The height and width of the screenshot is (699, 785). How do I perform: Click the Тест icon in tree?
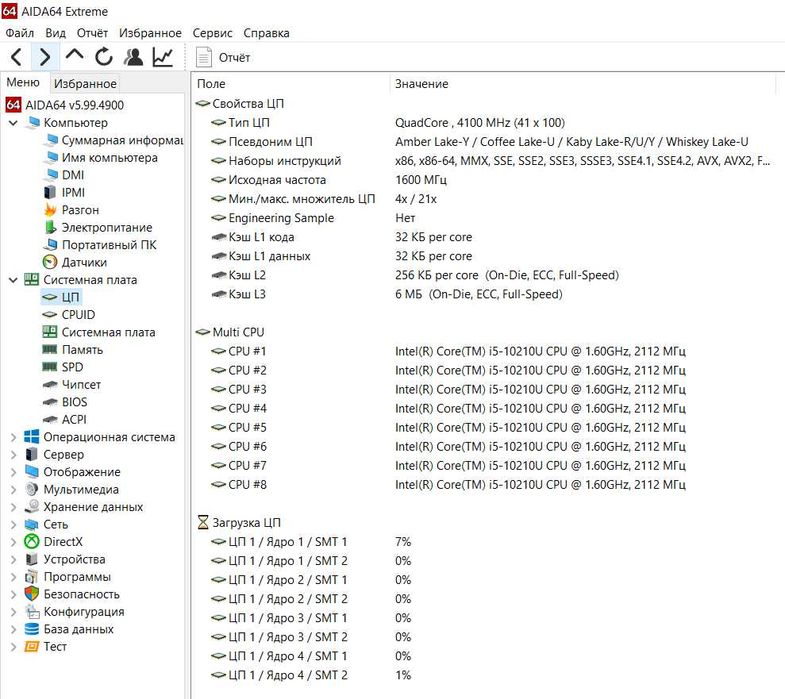tap(32, 646)
